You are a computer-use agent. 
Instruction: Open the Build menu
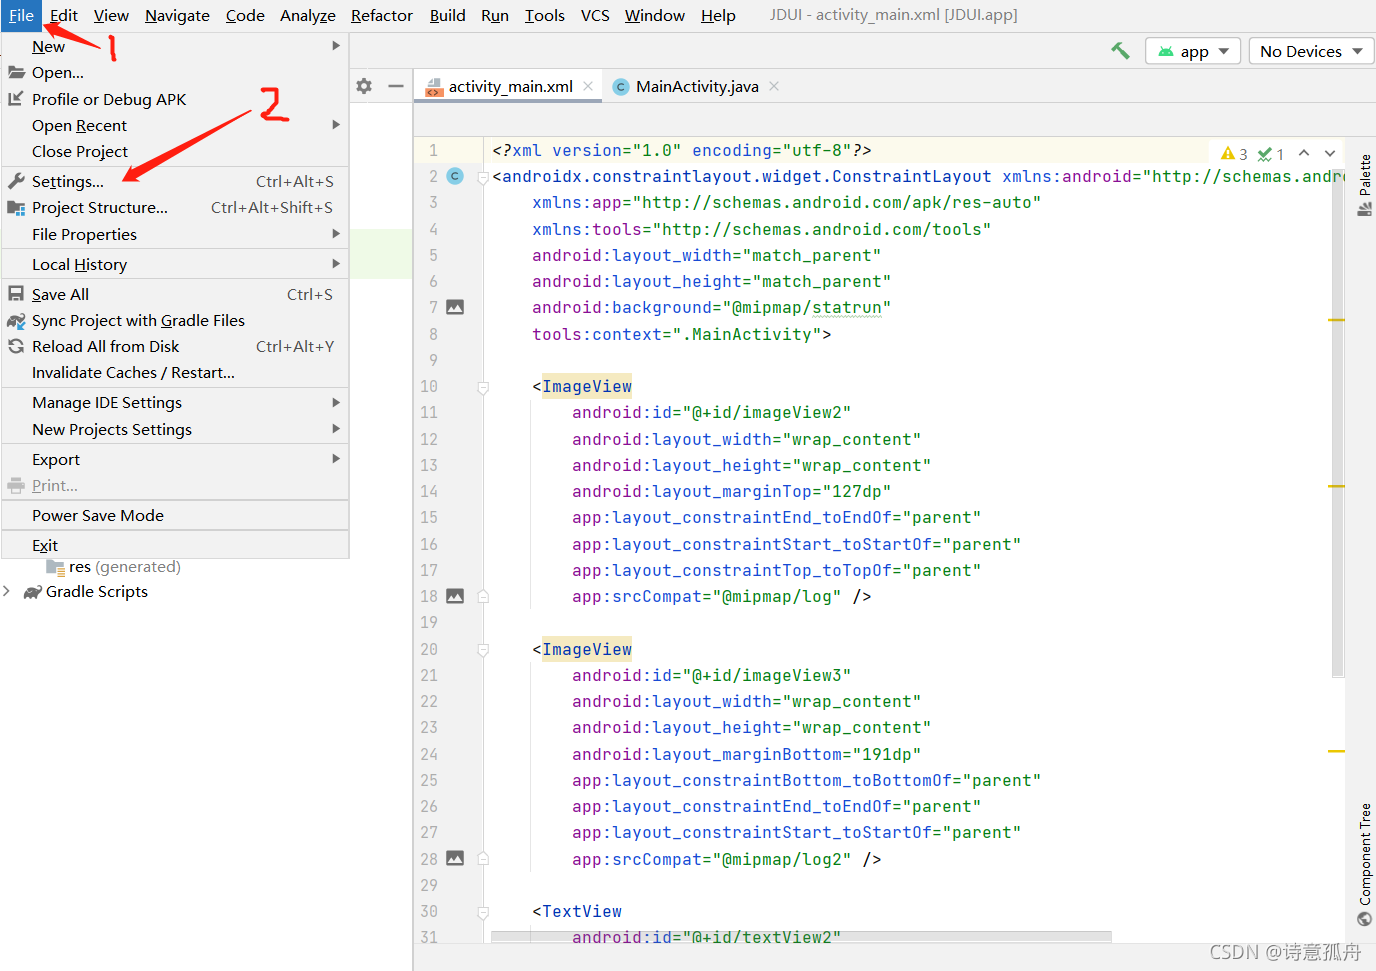tap(447, 15)
